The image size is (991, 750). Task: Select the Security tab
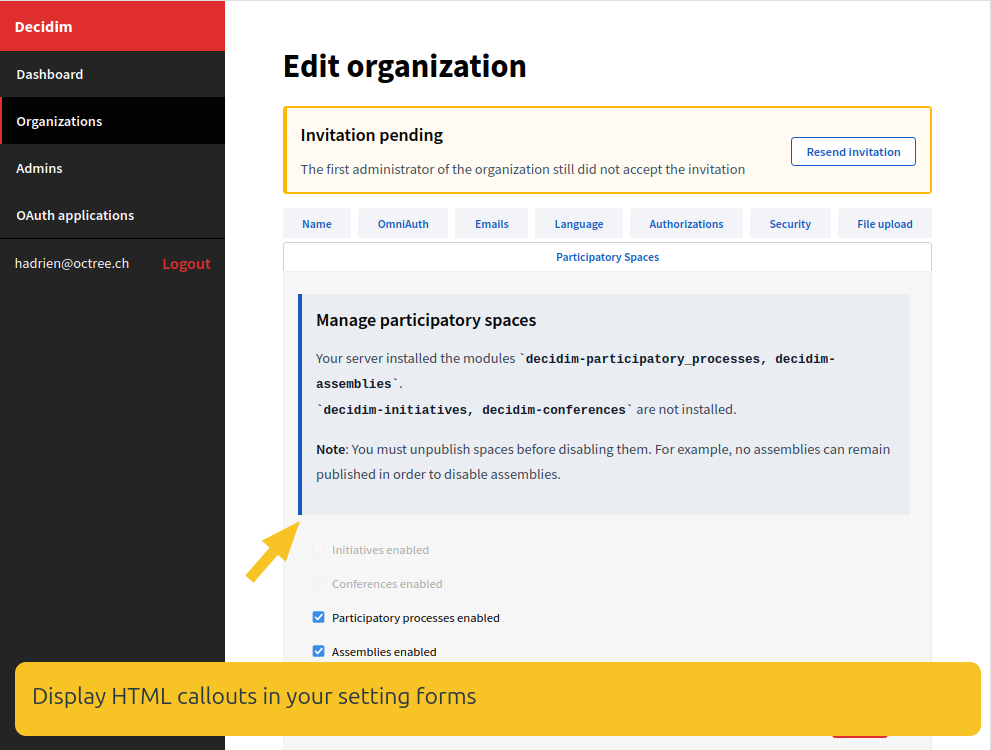click(x=790, y=224)
